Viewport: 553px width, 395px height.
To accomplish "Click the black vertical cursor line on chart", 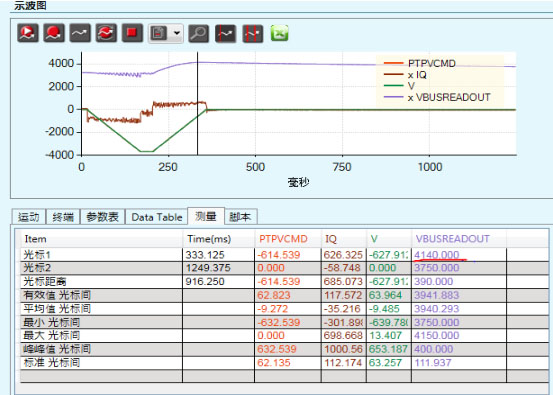I will (x=198, y=104).
